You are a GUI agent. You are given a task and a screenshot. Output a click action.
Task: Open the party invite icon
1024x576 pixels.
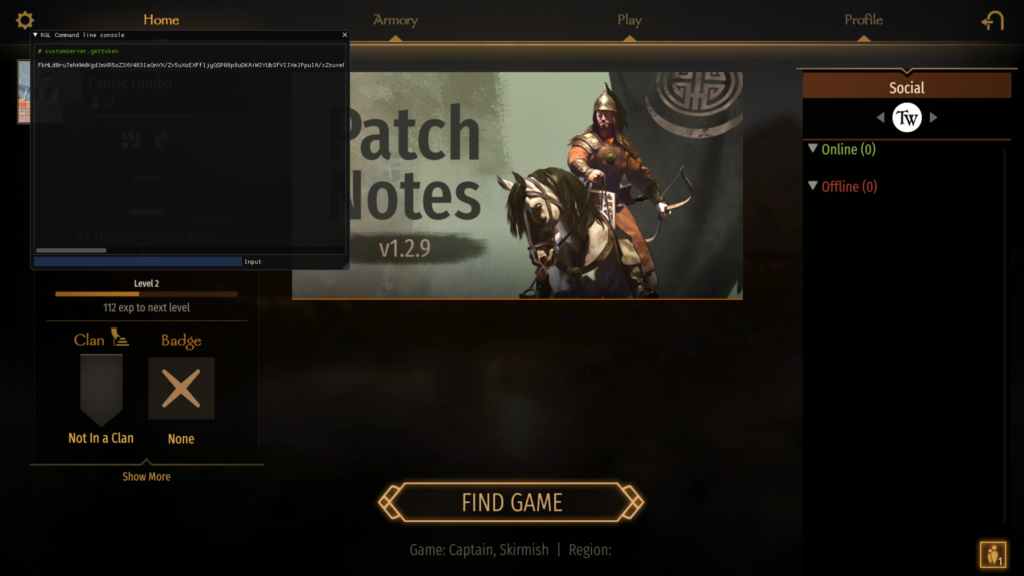[993, 554]
